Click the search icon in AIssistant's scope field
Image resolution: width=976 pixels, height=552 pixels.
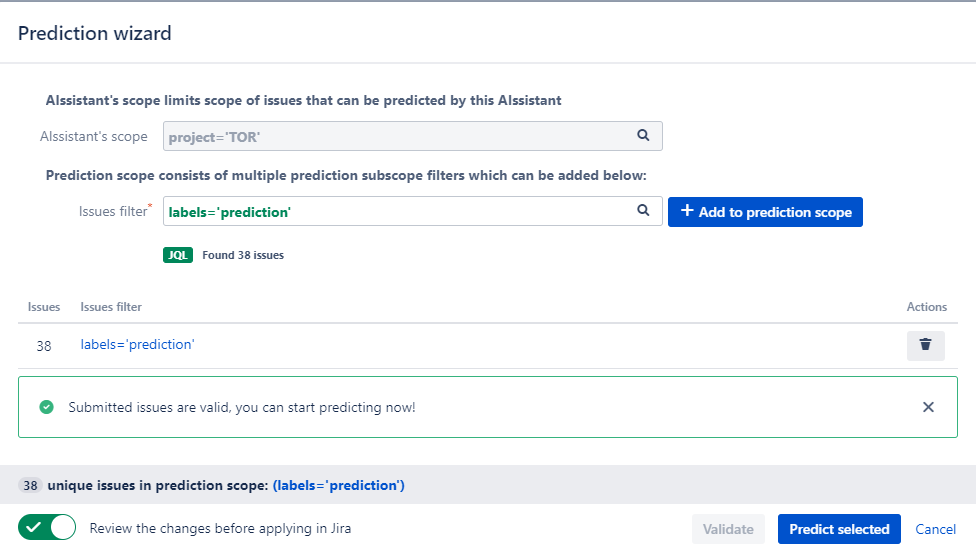643,136
